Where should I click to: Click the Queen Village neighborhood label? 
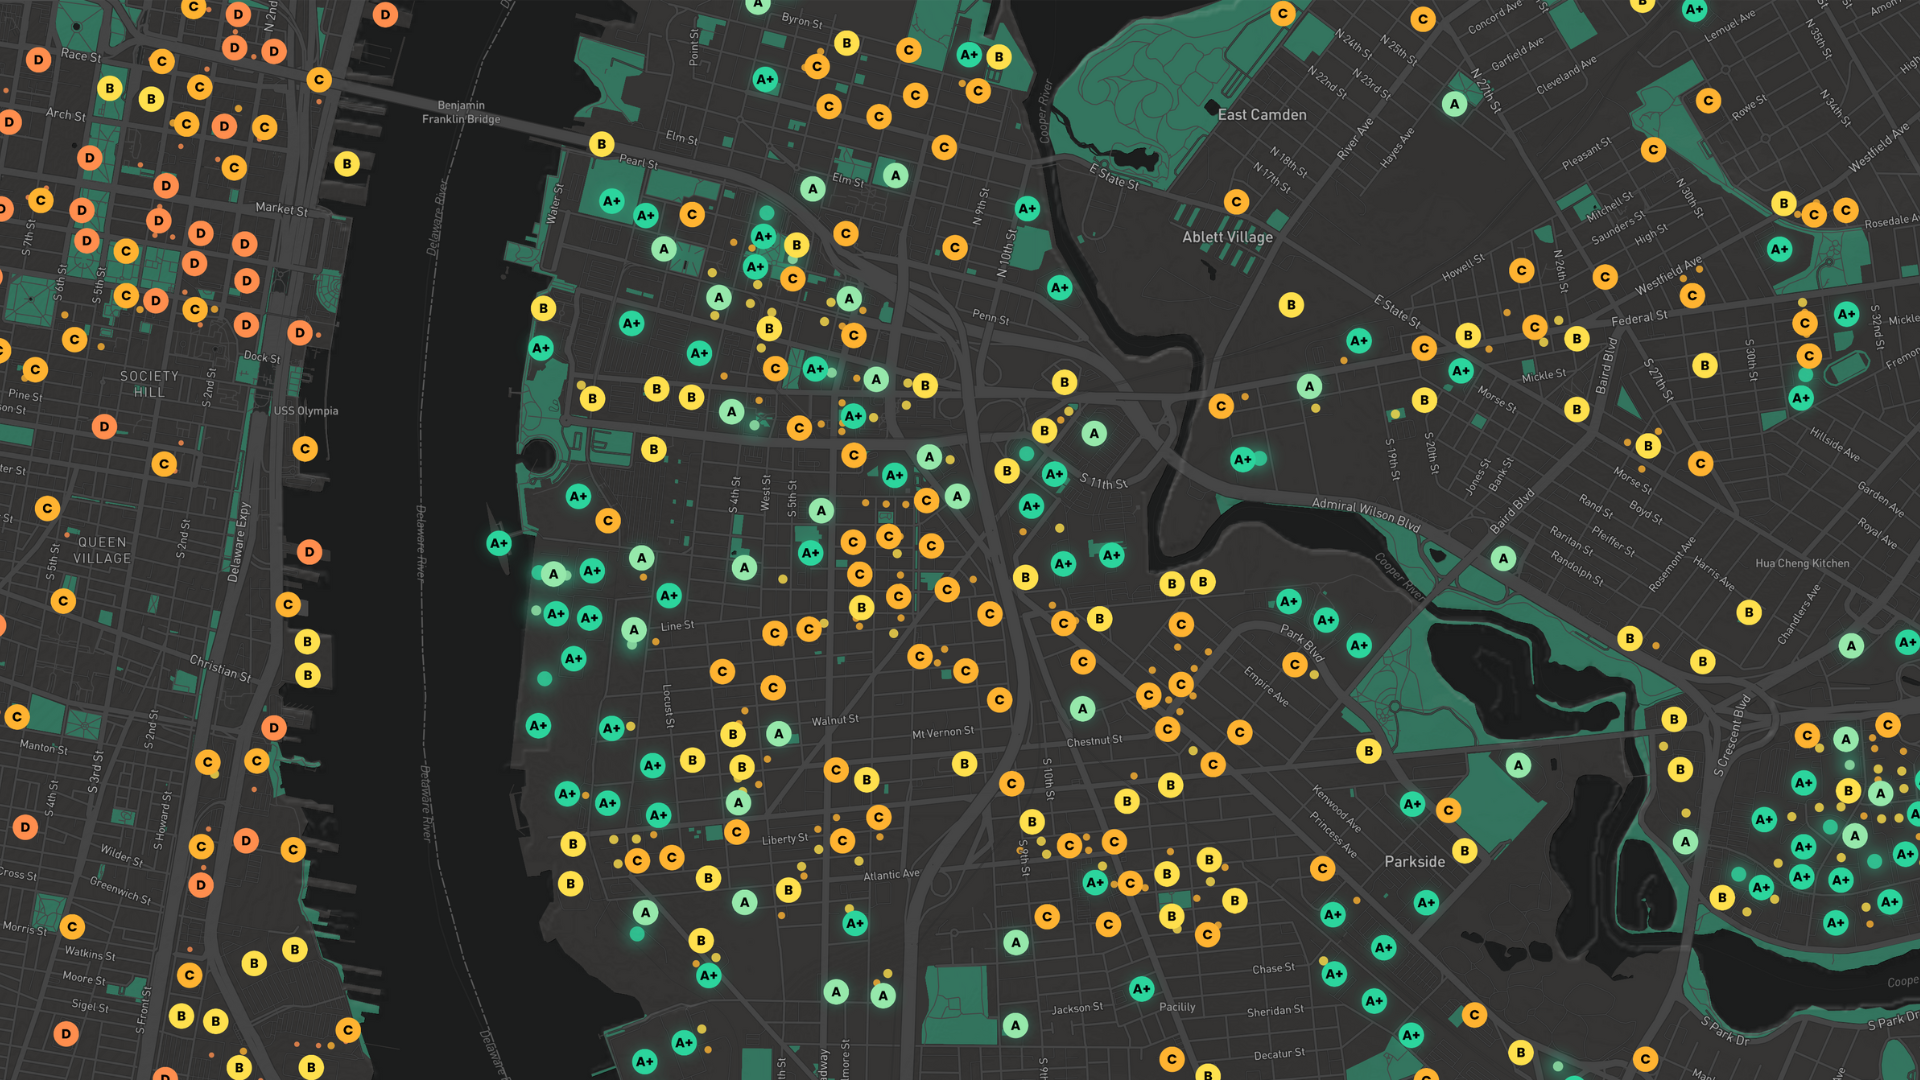coord(102,550)
